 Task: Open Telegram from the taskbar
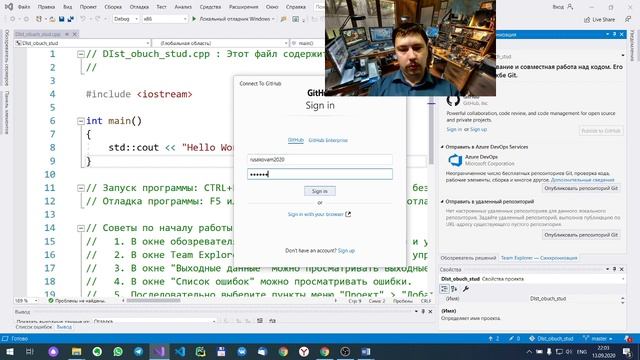click(x=138, y=351)
